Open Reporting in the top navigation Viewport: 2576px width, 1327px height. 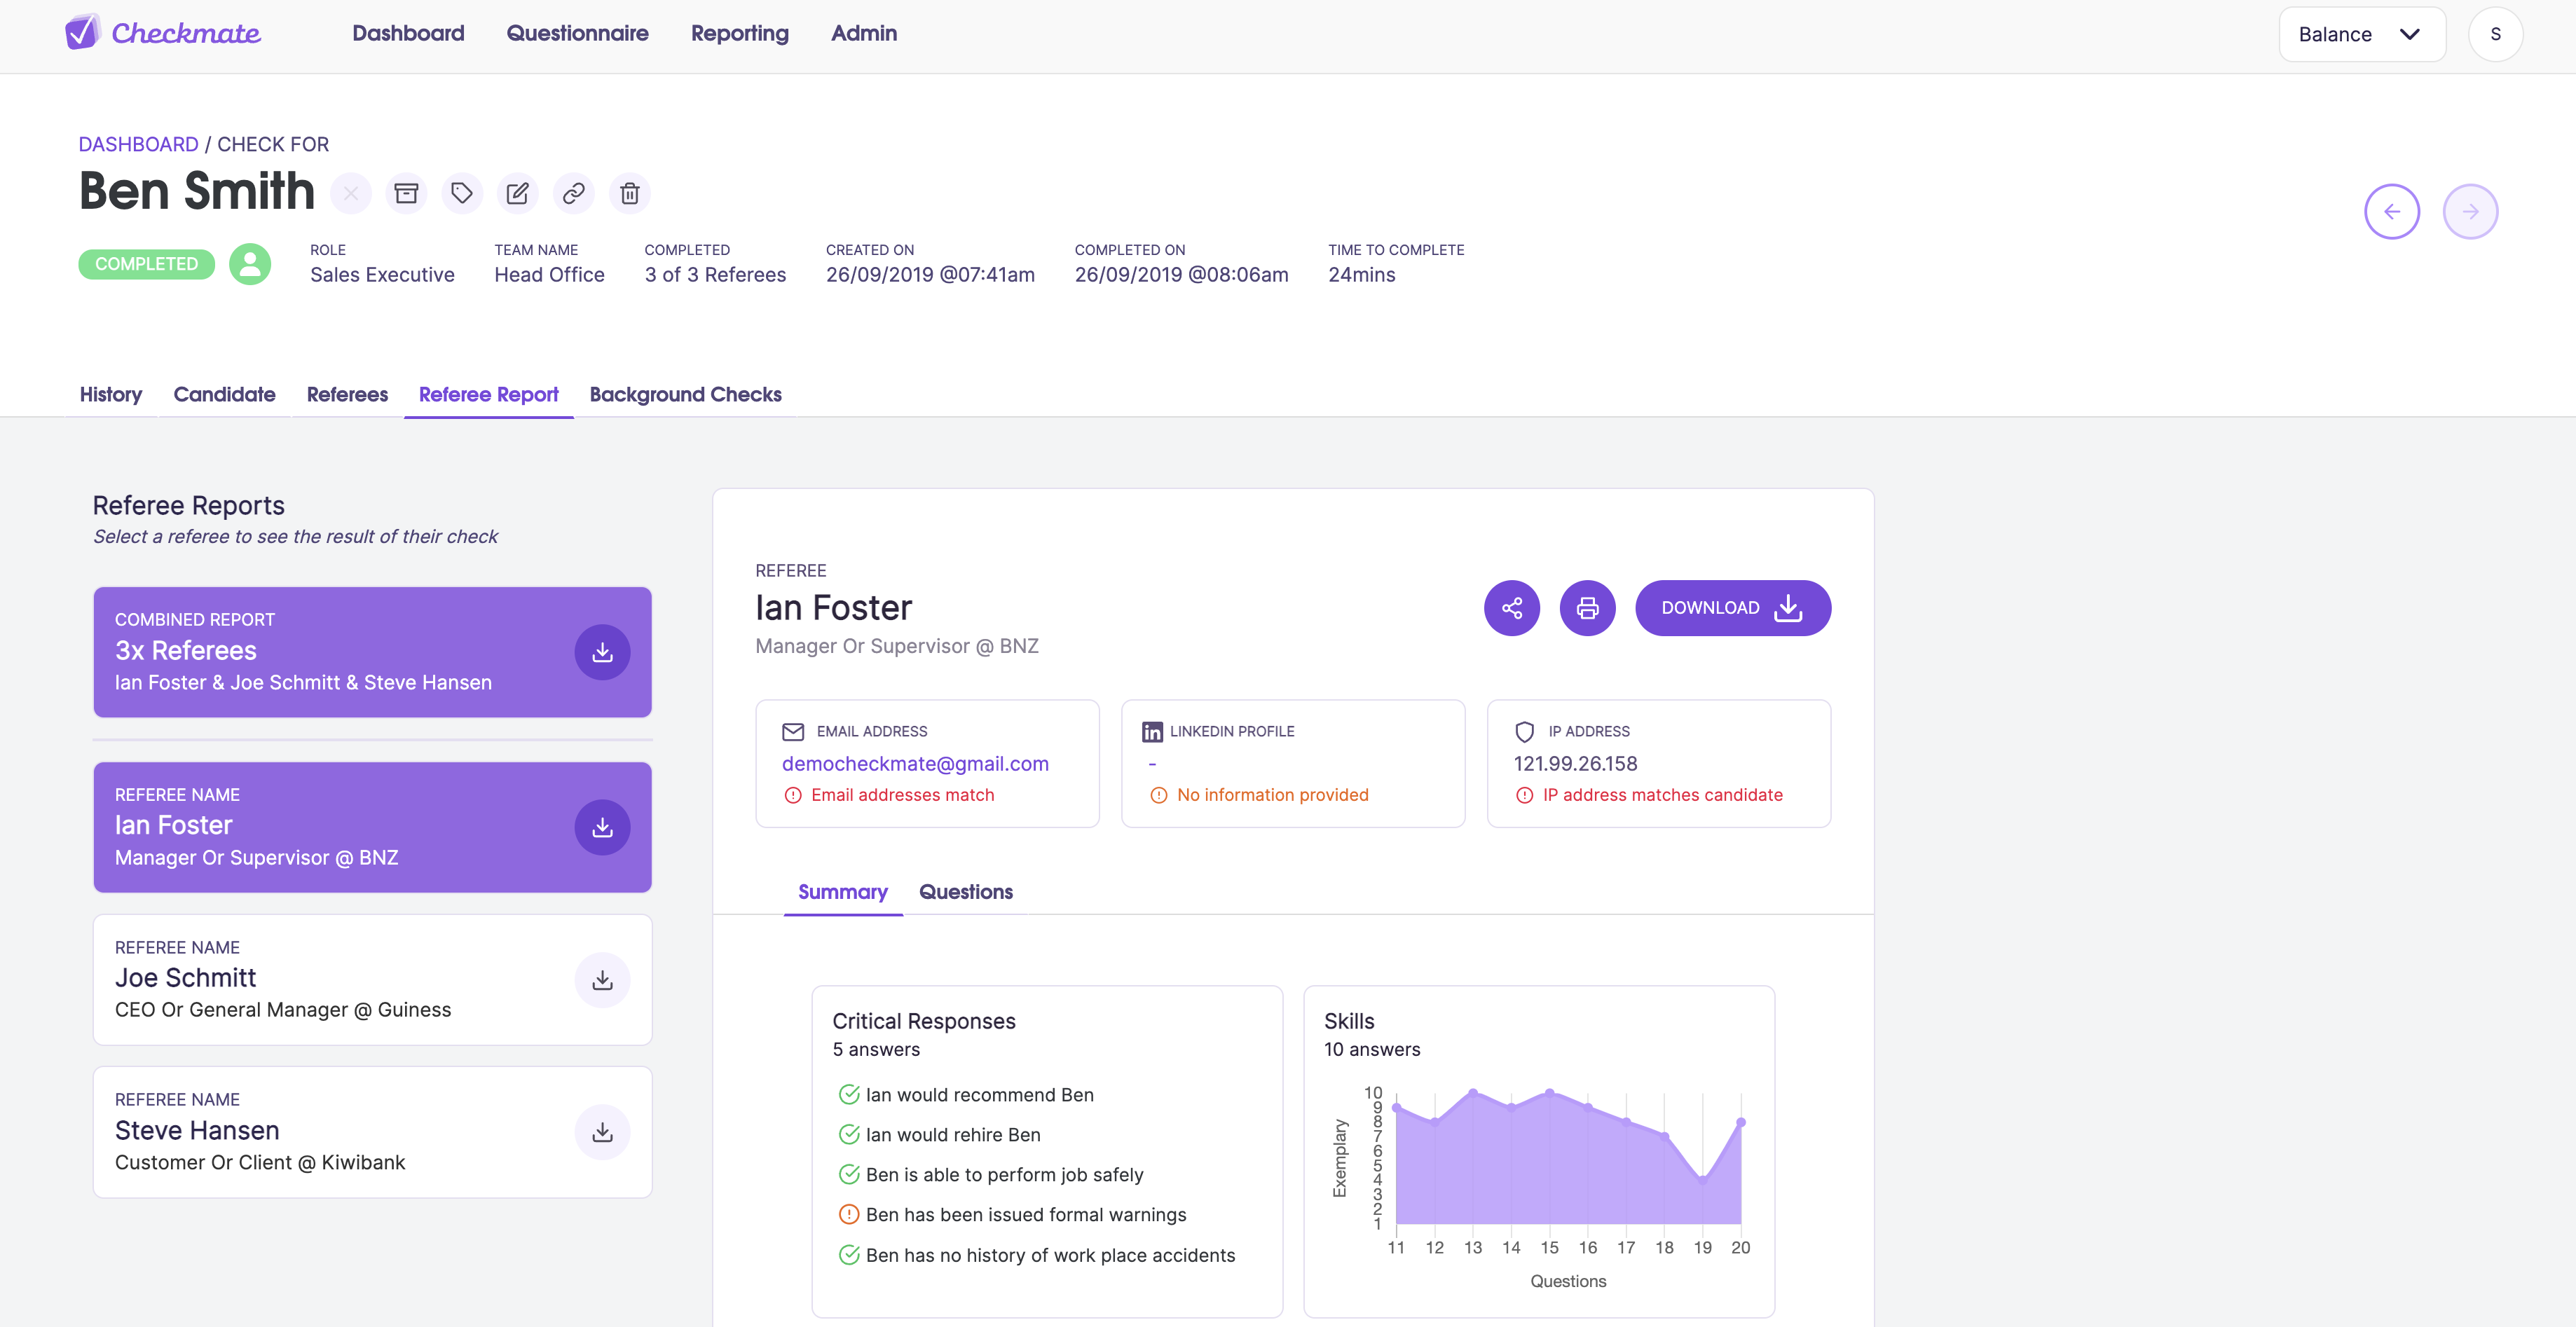739,33
